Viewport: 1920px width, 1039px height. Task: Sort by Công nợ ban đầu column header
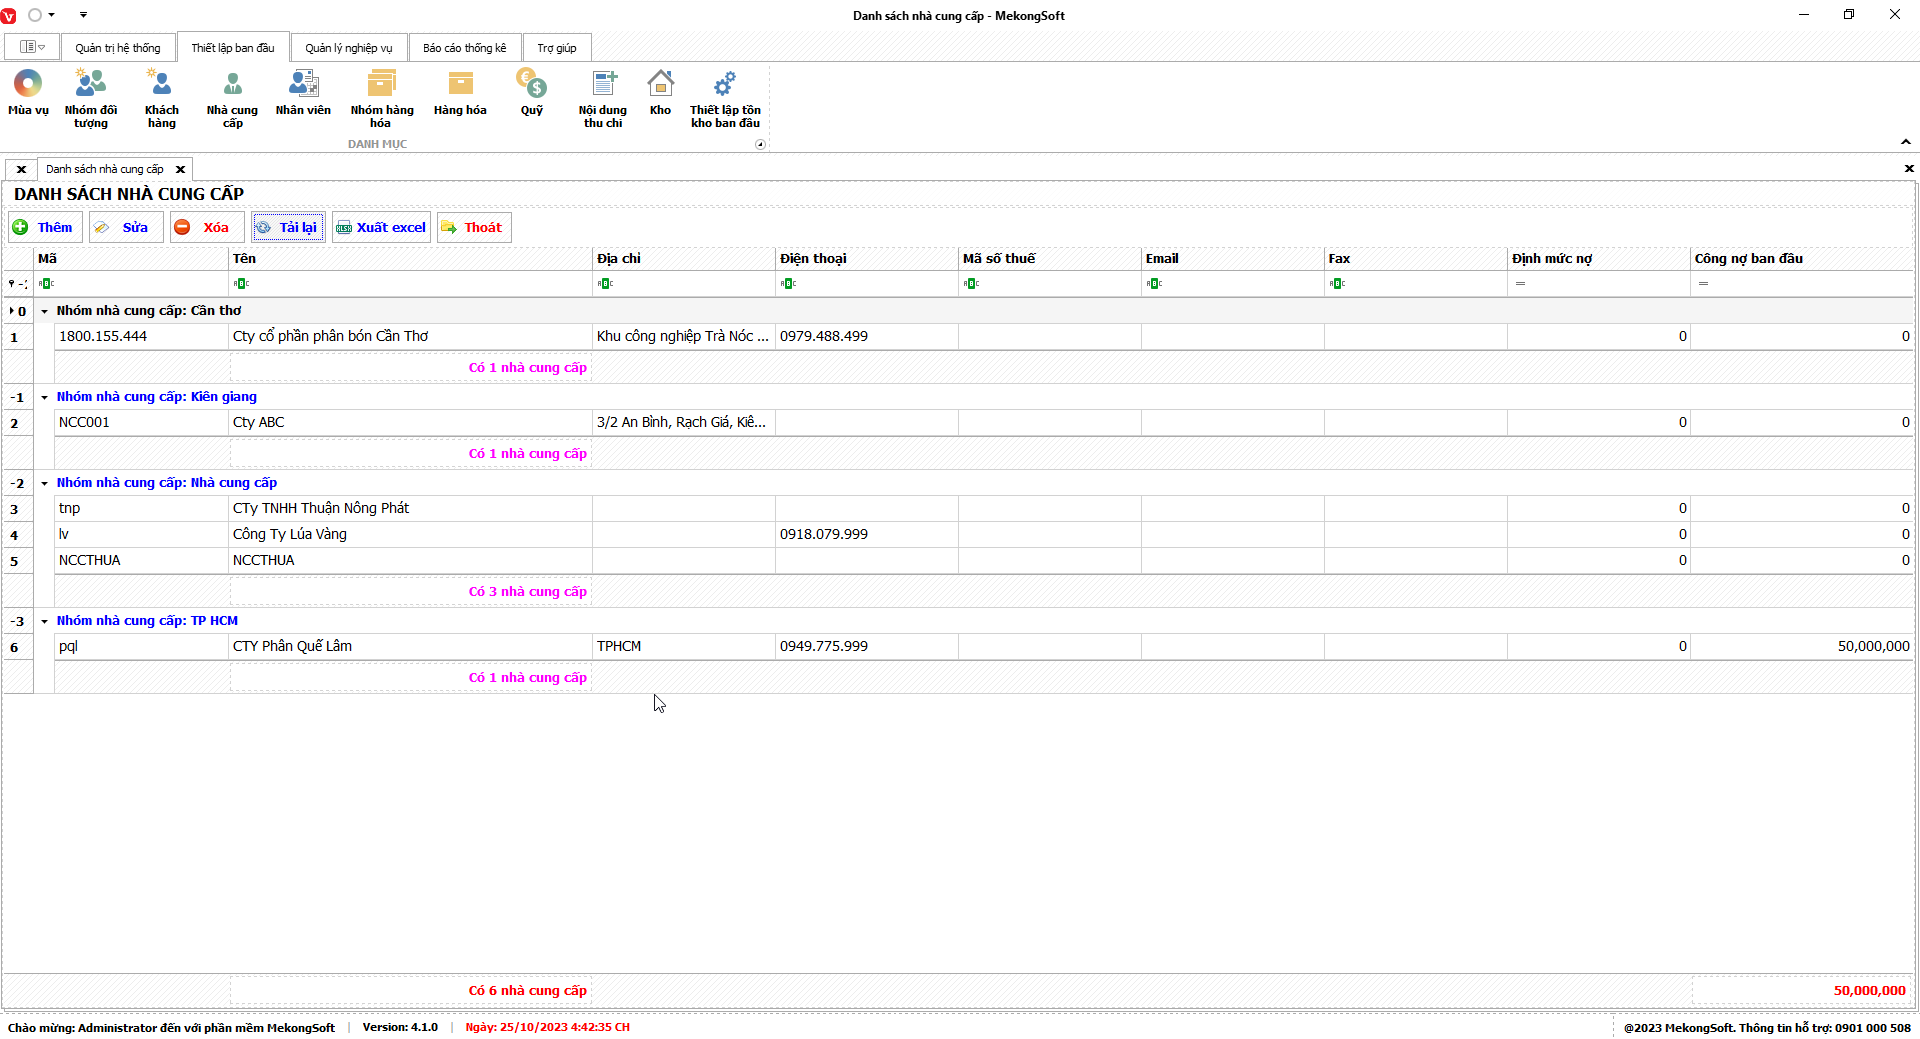tap(1802, 258)
